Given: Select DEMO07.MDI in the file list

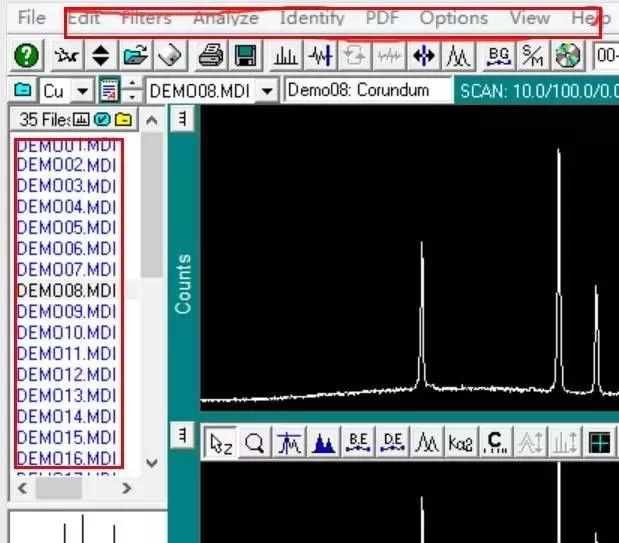Looking at the screenshot, I should coord(66,270).
